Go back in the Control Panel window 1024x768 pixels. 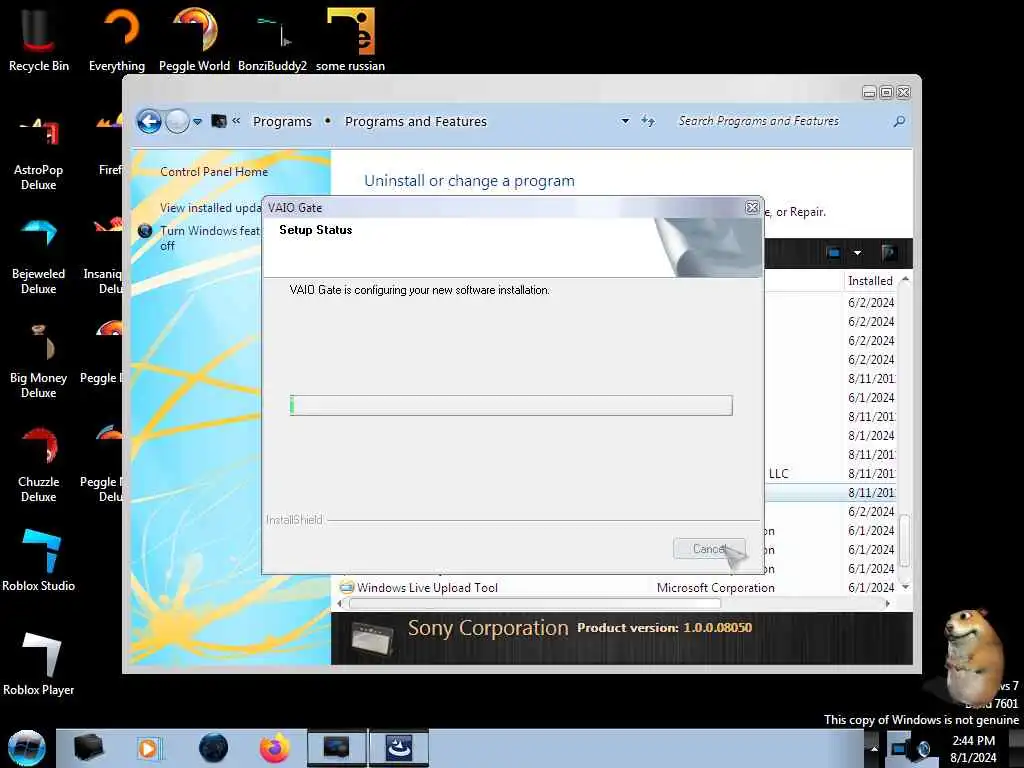(149, 121)
